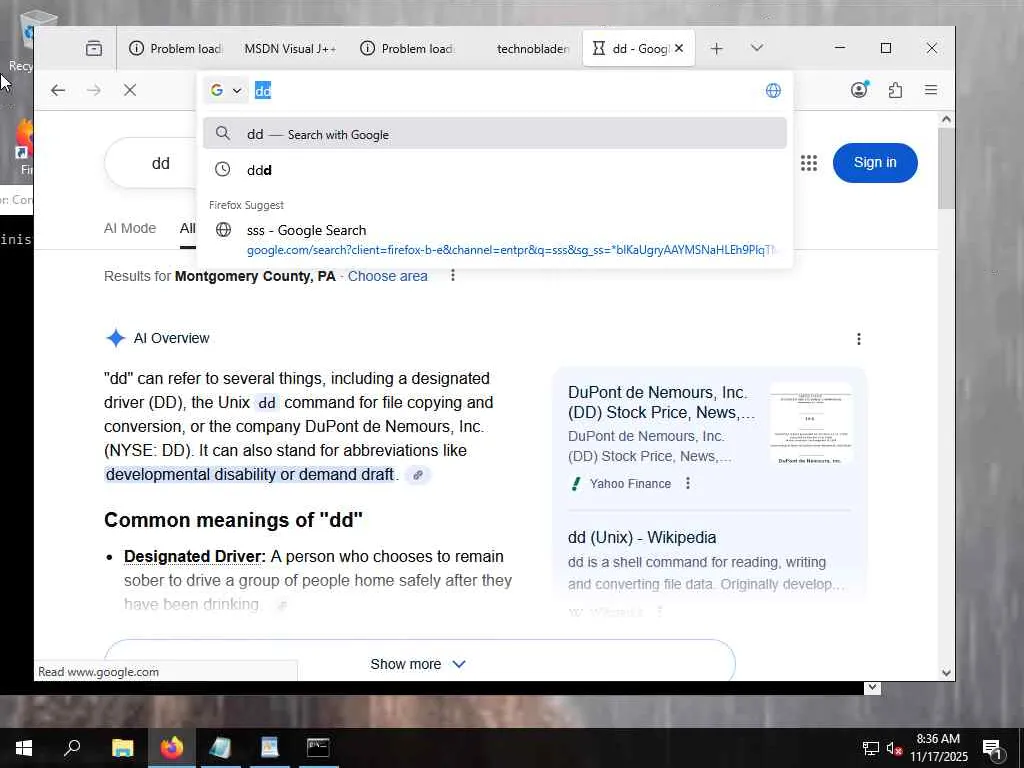Open the Extensions puzzle icon

point(895,90)
